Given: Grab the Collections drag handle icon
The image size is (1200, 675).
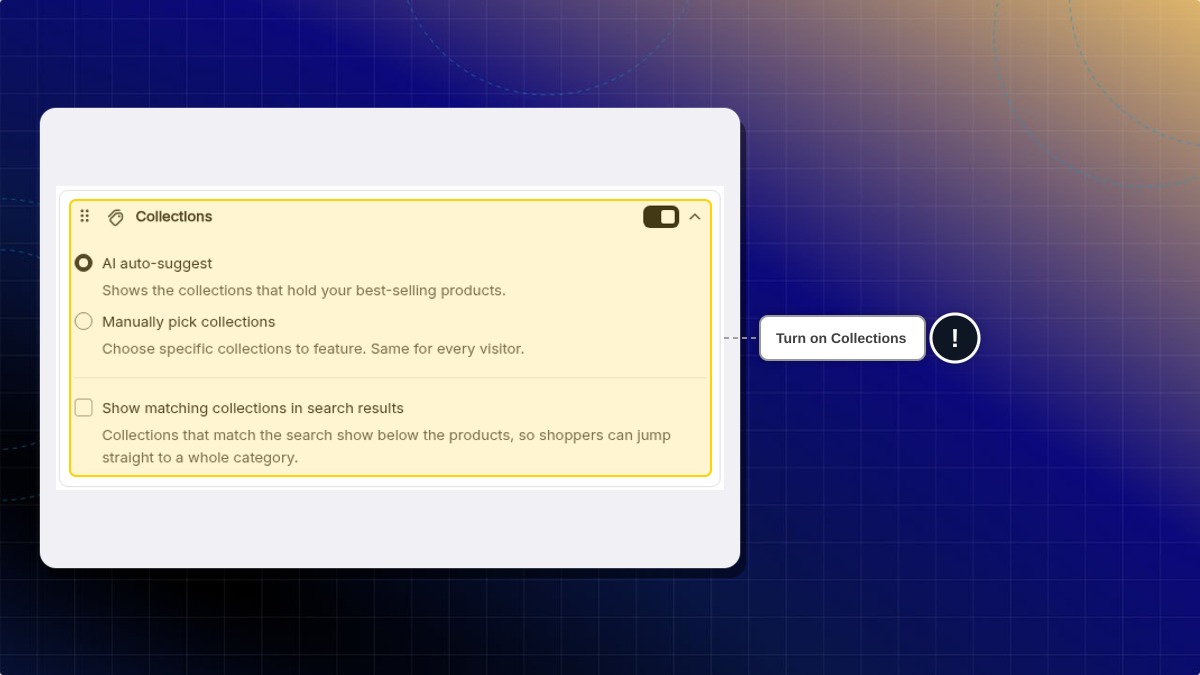Looking at the screenshot, I should point(85,216).
